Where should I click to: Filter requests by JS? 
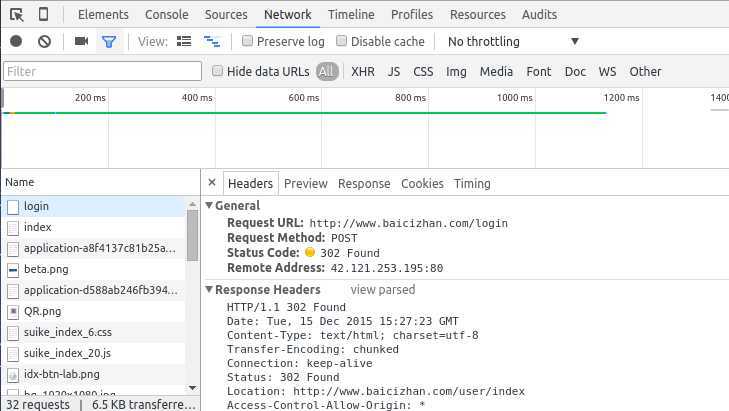pyautogui.click(x=394, y=72)
